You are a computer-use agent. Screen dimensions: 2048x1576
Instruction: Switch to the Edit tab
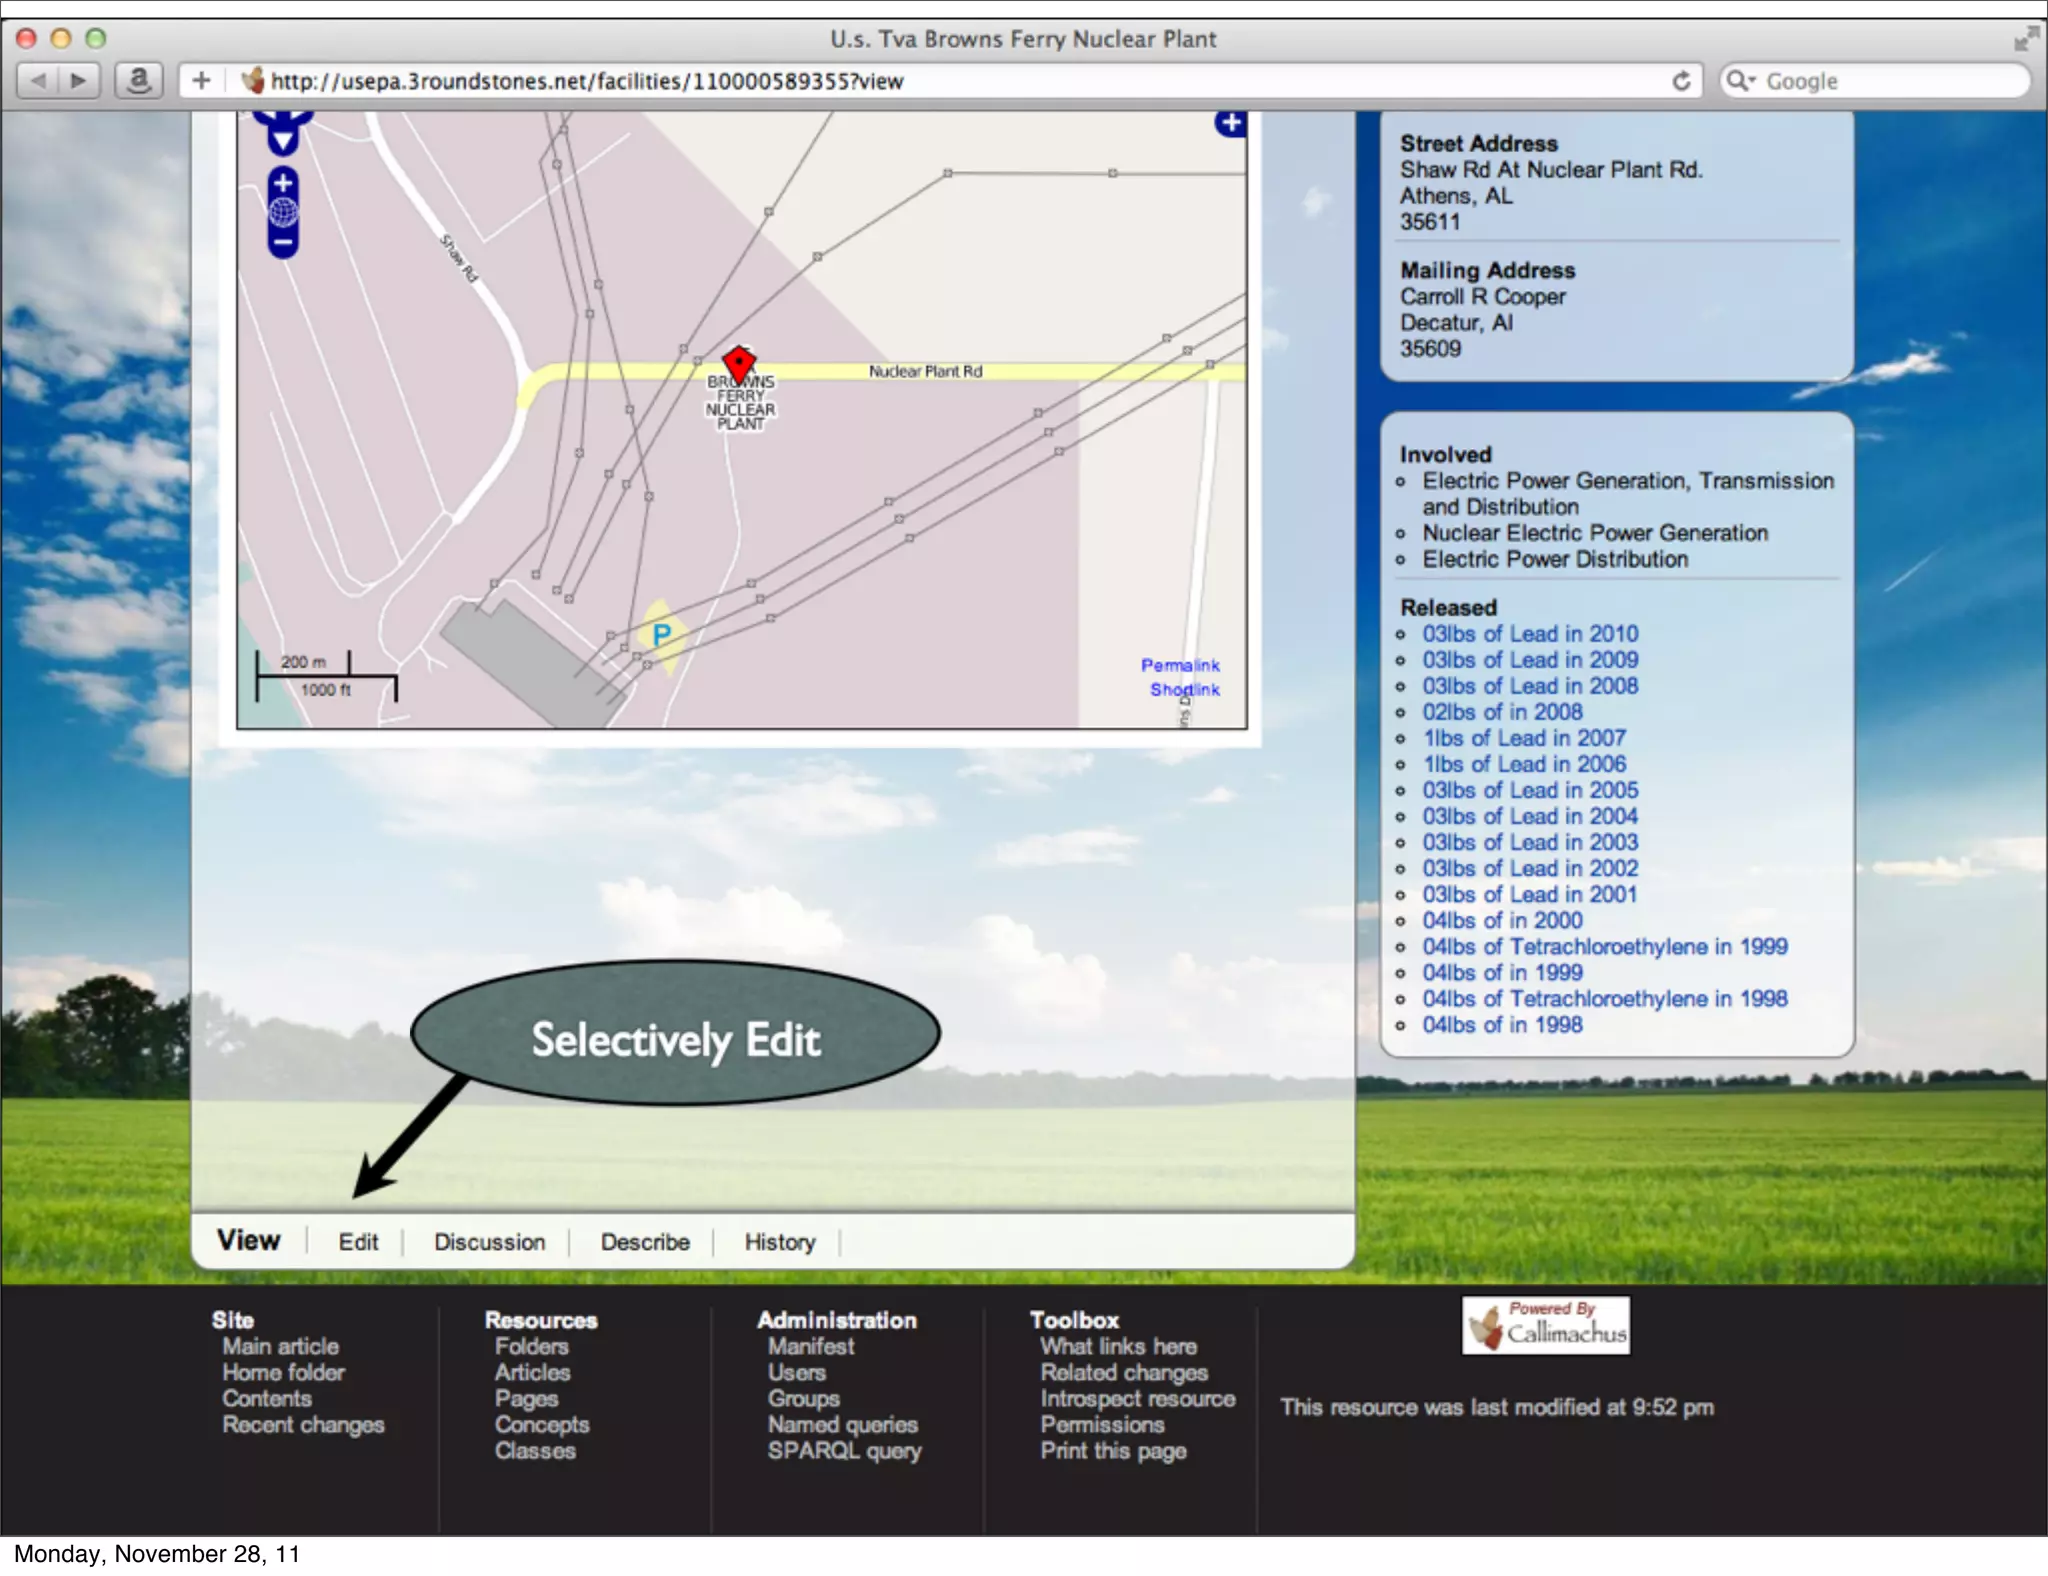tap(357, 1242)
